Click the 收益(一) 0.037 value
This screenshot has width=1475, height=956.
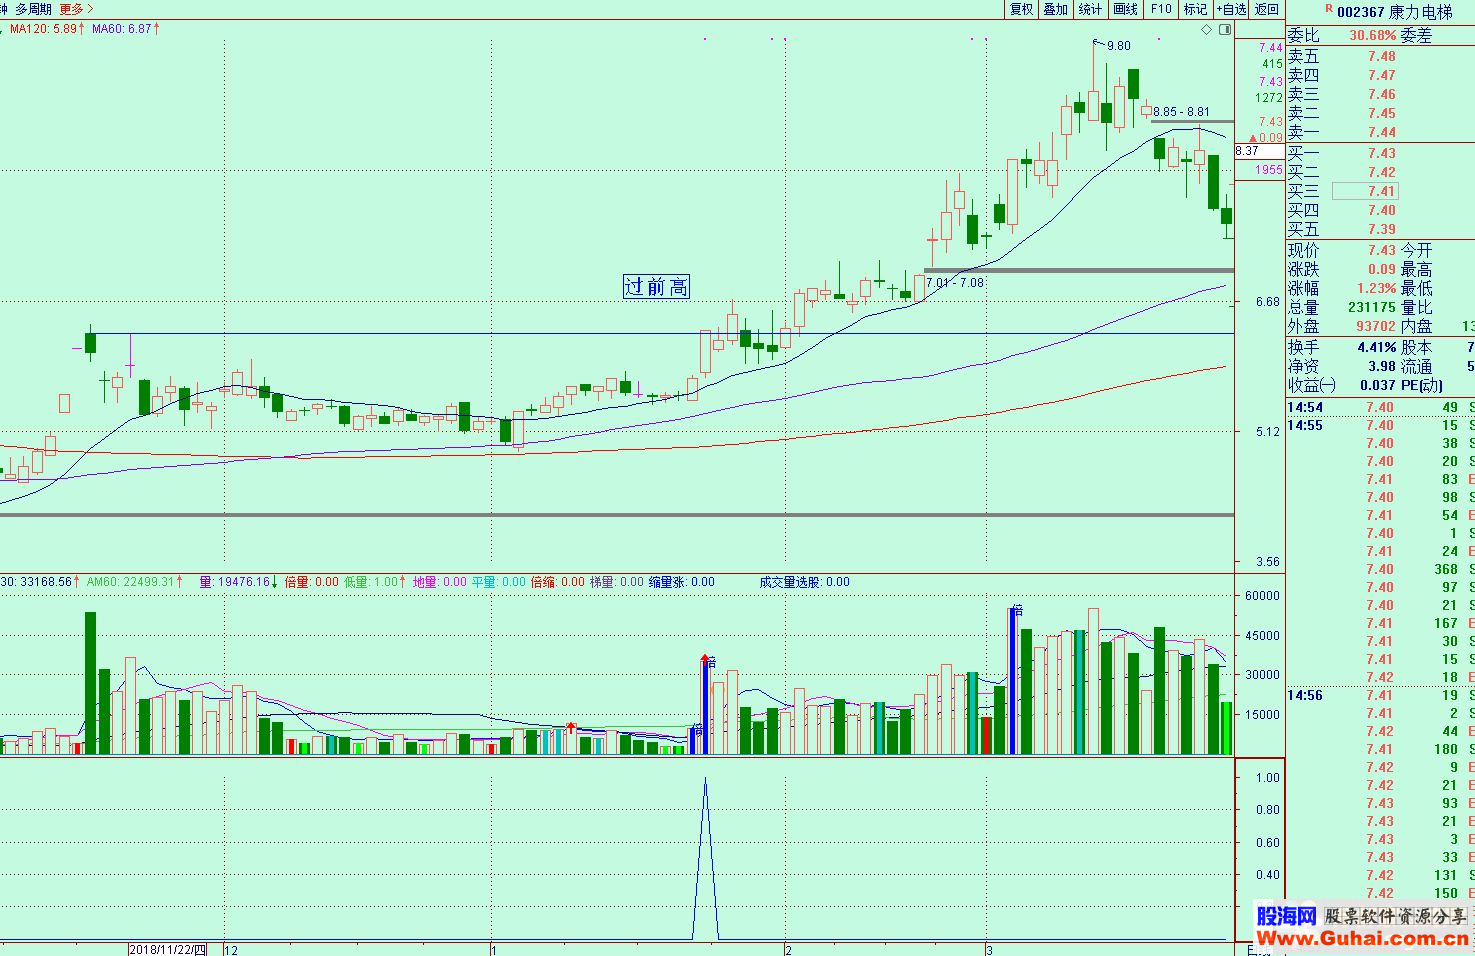[1378, 385]
